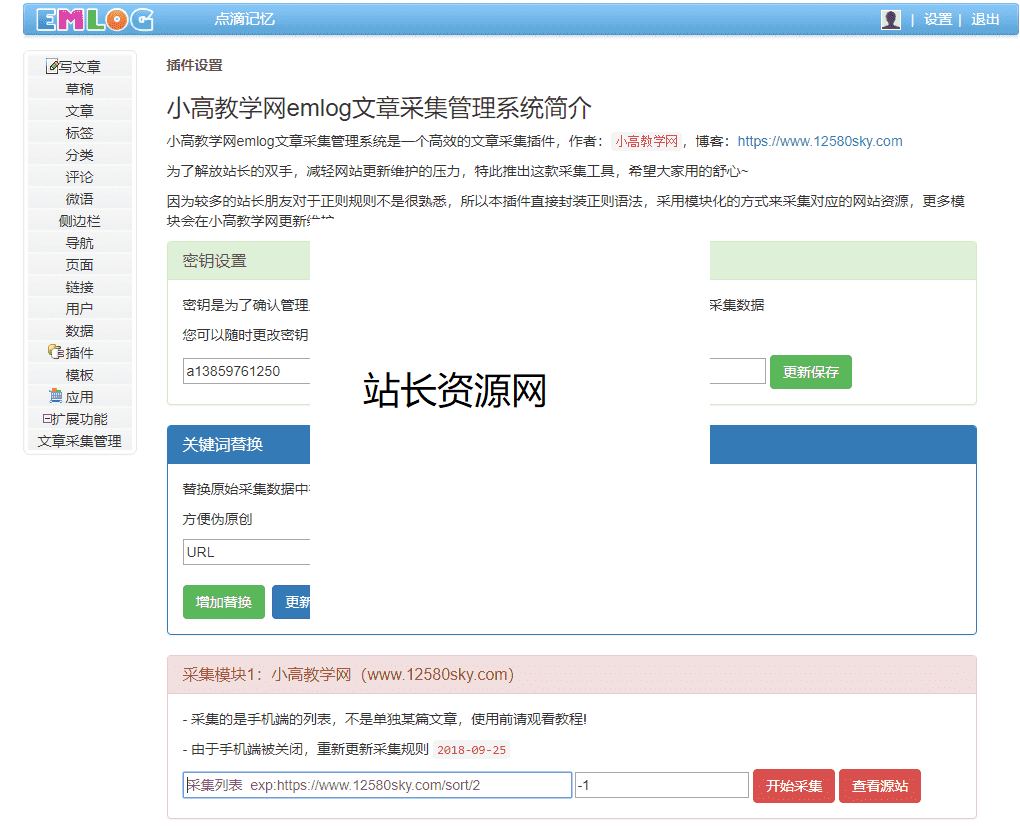This screenshot has width=1020, height=838.
Task: Select 侧边栏 in the sidebar menu
Action: [x=79, y=221]
